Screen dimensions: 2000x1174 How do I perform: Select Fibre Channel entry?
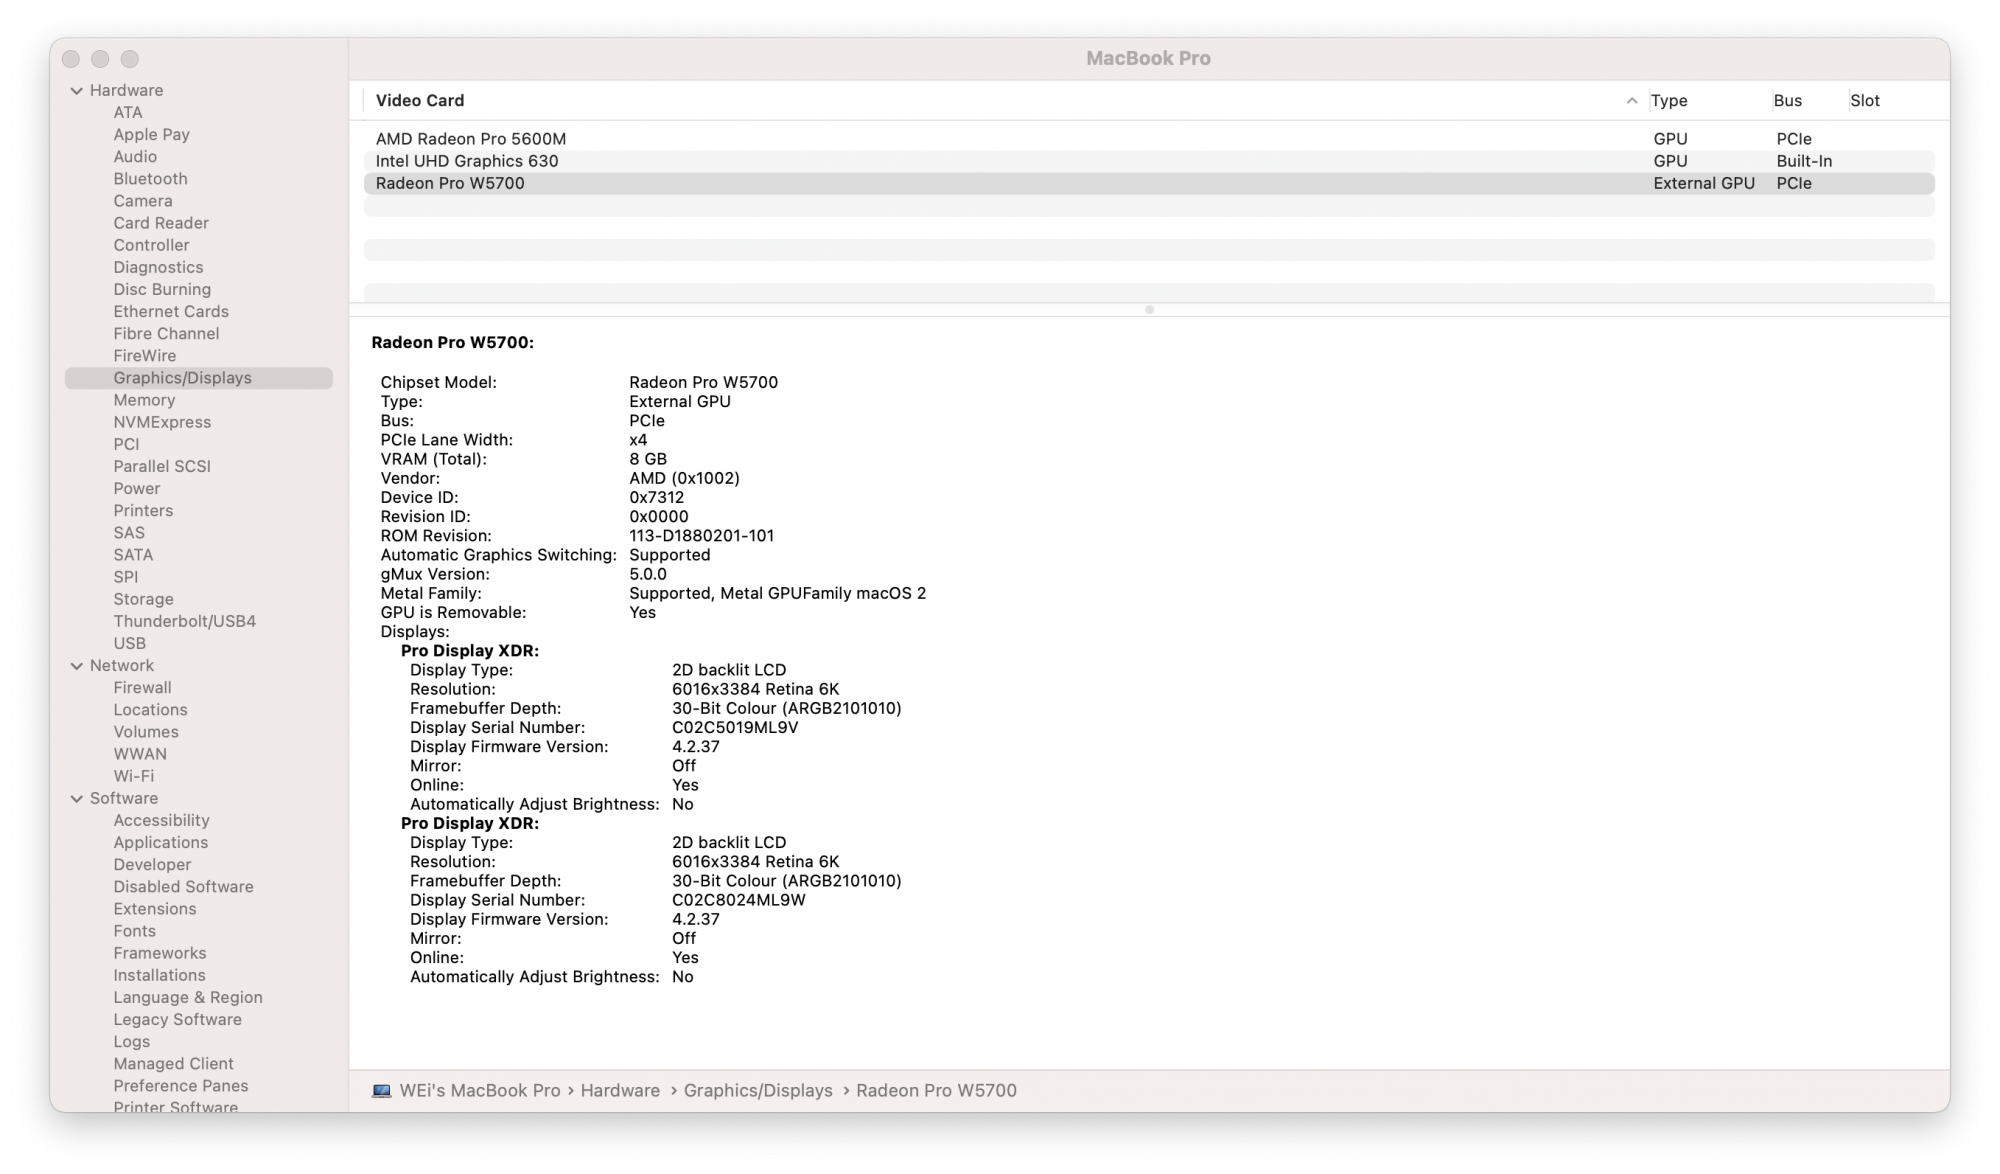click(x=166, y=334)
